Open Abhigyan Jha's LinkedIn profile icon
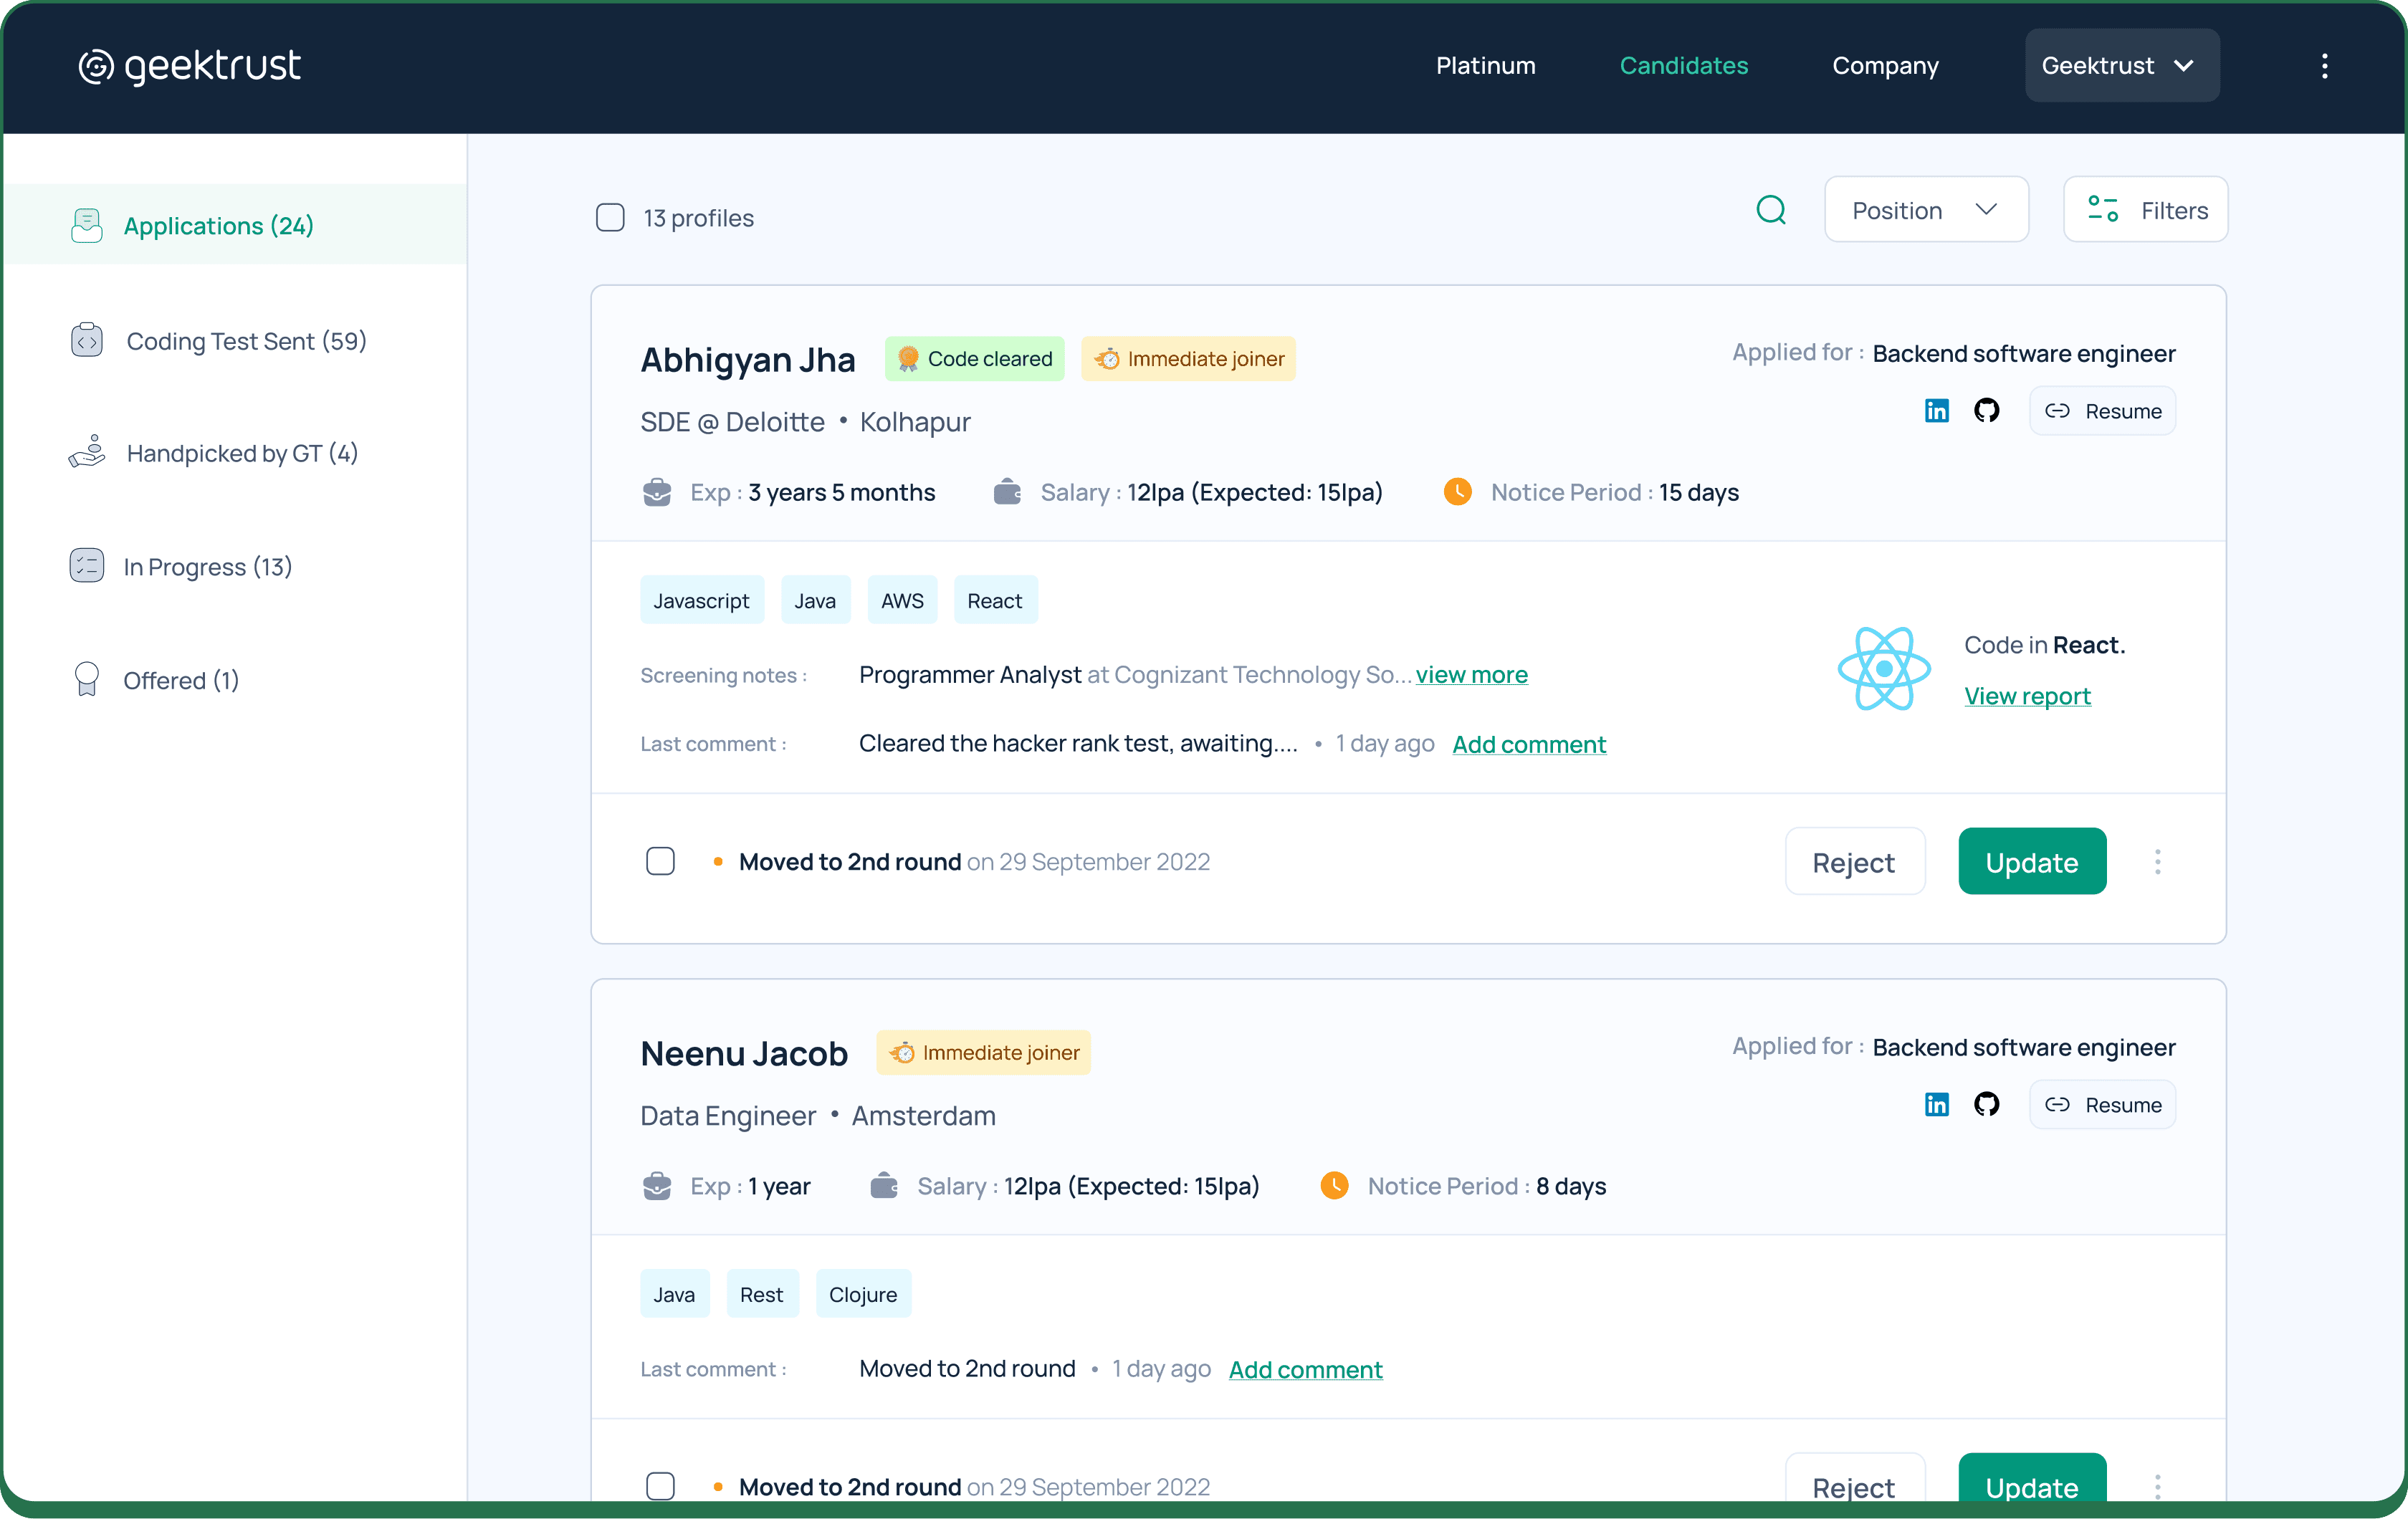The height and width of the screenshot is (1519, 2408). (x=1937, y=411)
